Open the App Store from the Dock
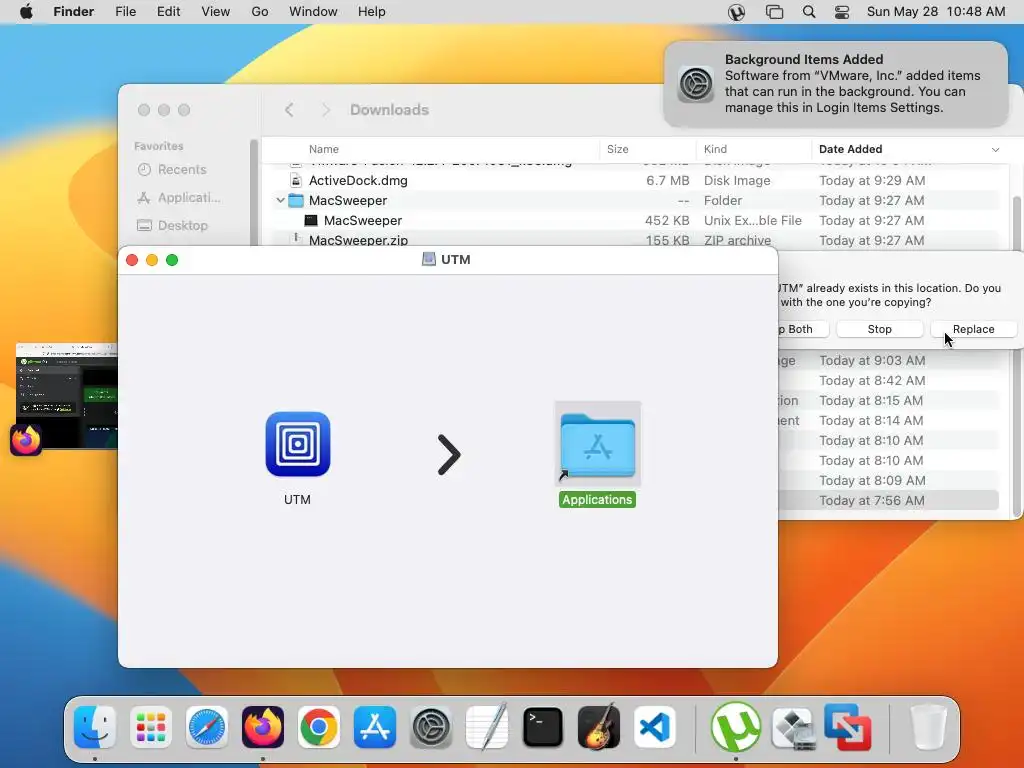The width and height of the screenshot is (1024, 768). click(375, 727)
